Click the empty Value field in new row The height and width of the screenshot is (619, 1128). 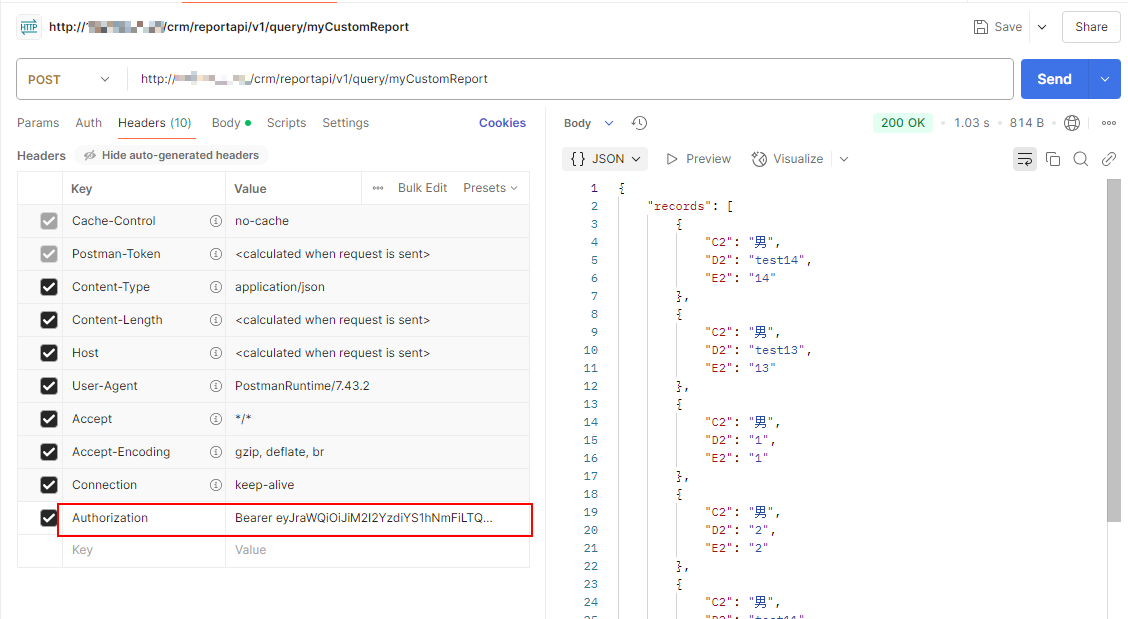(378, 551)
